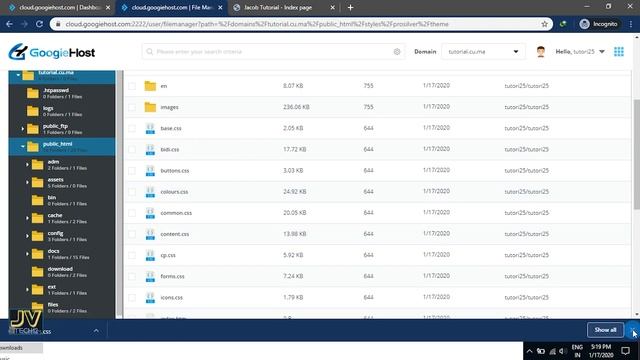The image size is (640, 360).
Task: Open the GoogieHost logo home link
Action: point(52,52)
